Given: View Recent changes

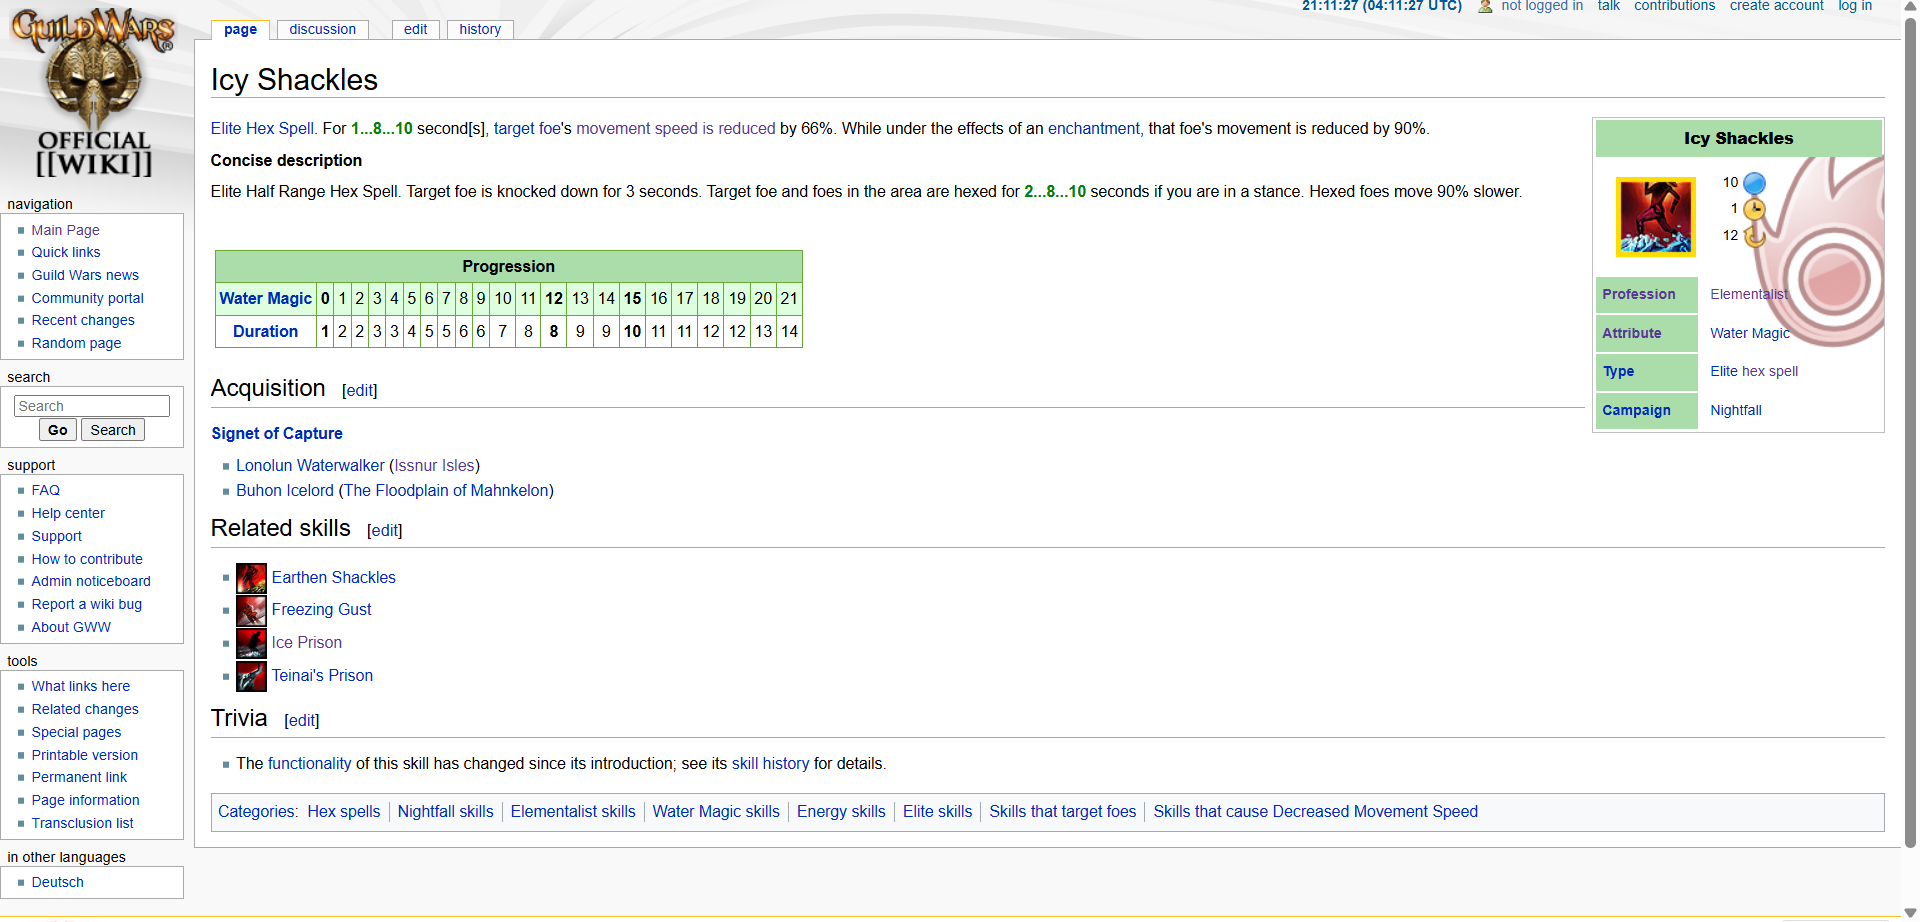Looking at the screenshot, I should click(82, 320).
